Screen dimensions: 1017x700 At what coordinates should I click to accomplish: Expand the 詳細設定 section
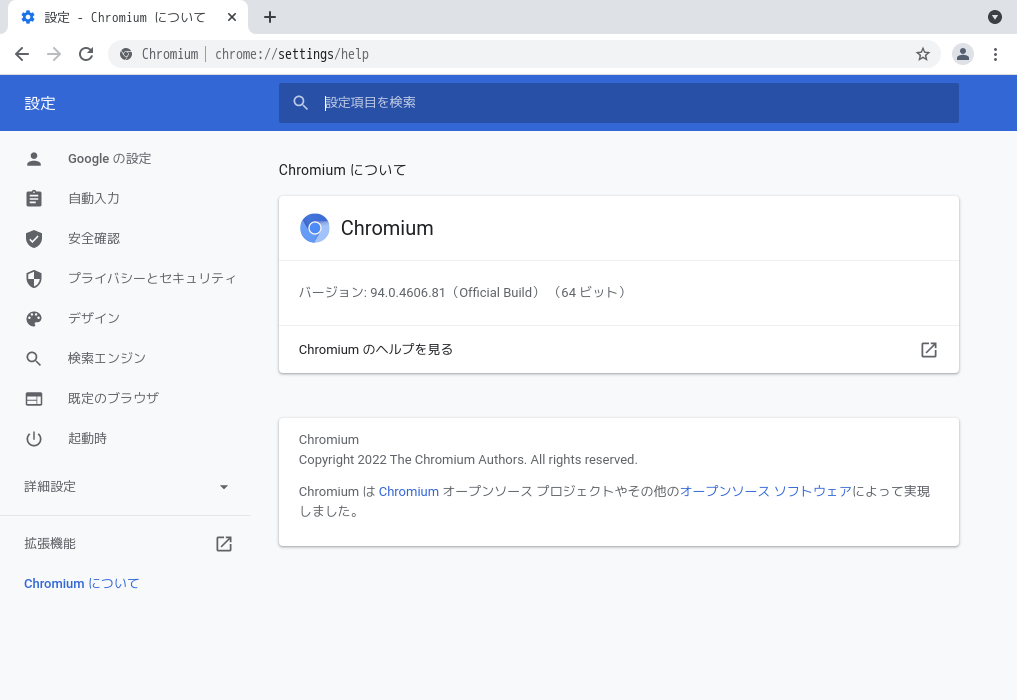[x=125, y=487]
